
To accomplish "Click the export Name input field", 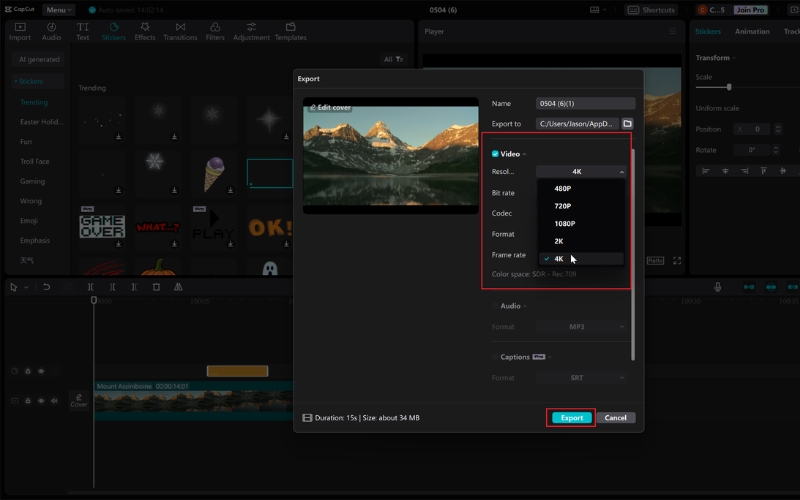I will 585,104.
